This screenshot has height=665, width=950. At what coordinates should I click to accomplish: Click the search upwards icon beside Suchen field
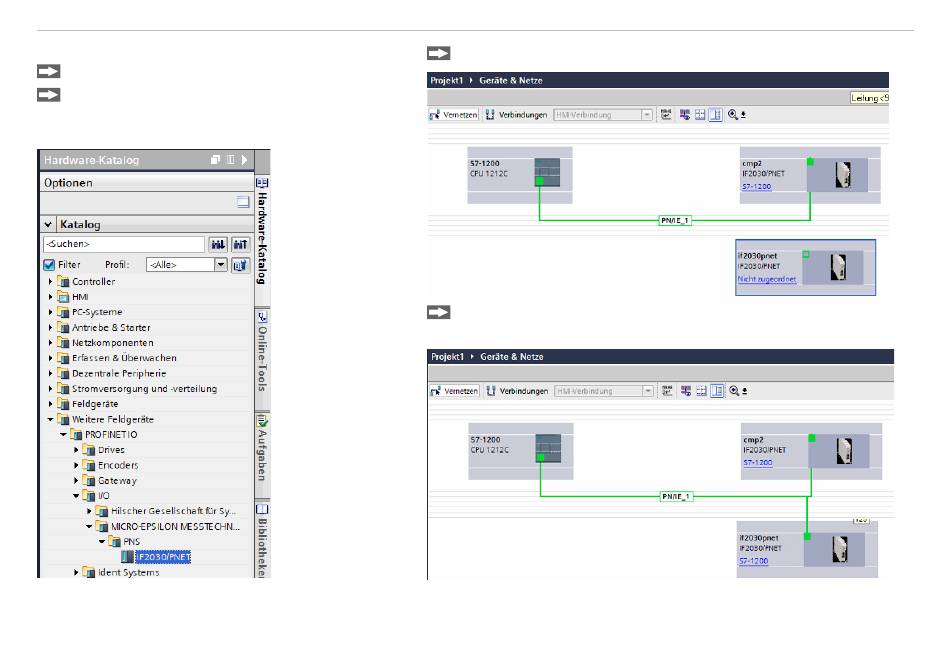coord(241,244)
